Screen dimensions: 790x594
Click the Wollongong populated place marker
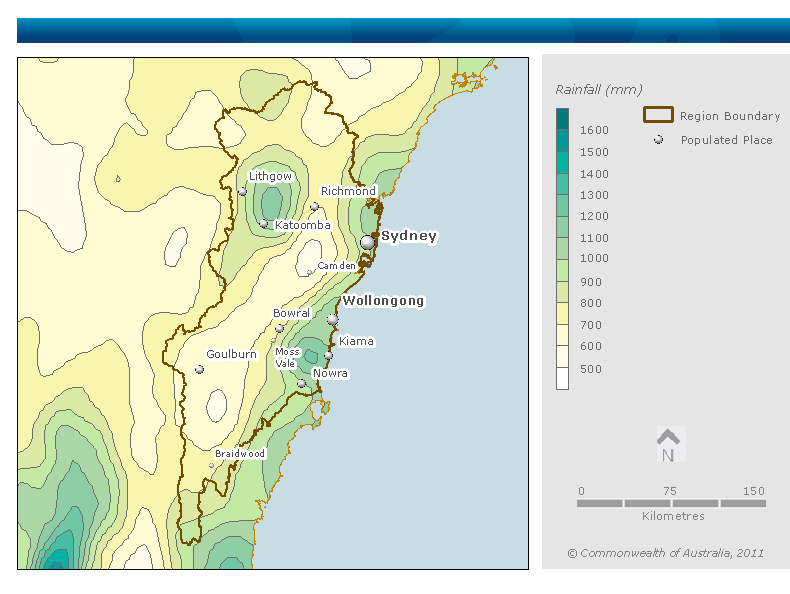(x=332, y=319)
